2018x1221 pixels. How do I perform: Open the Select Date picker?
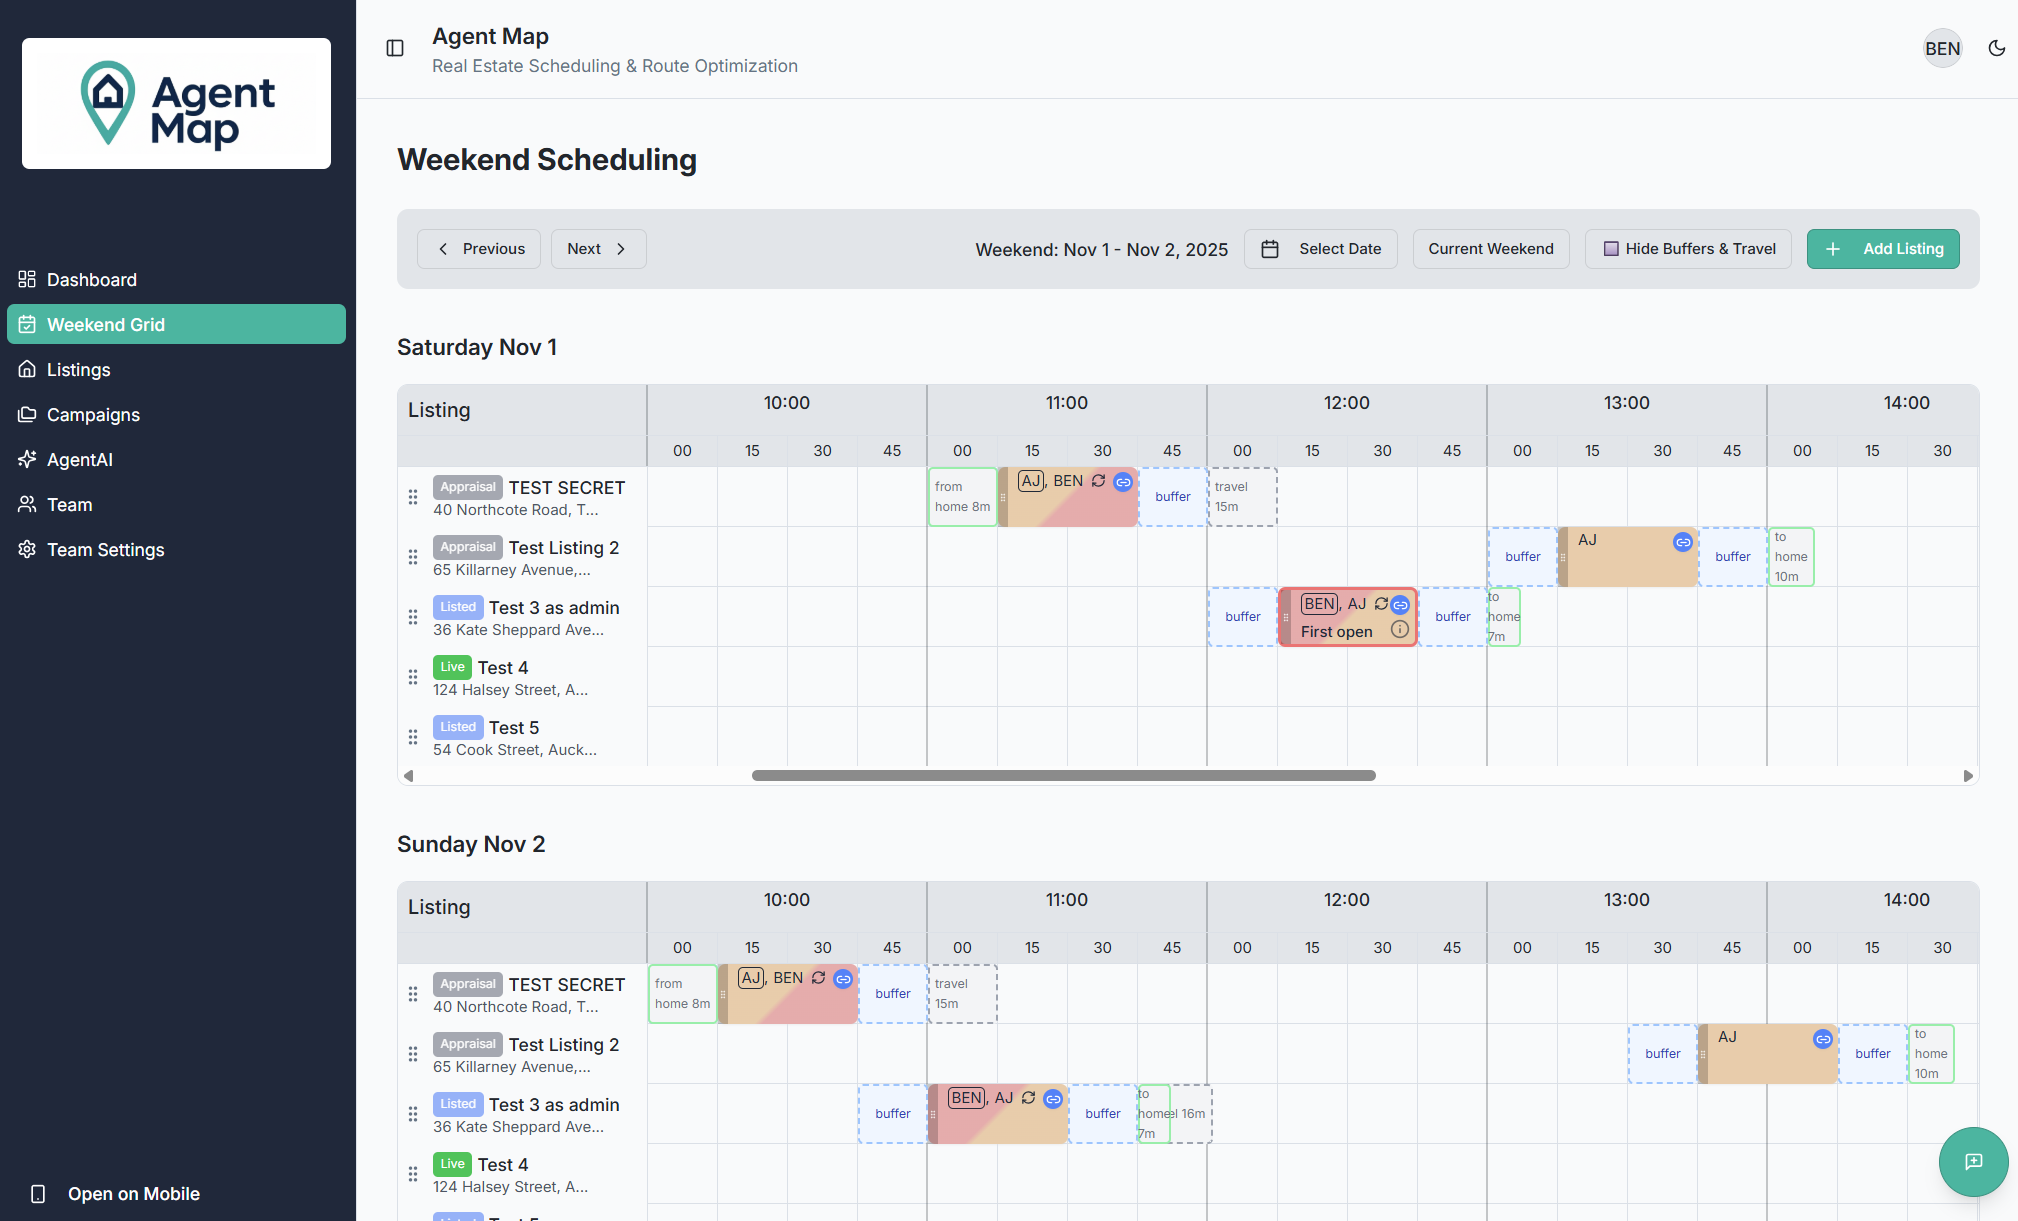pyautogui.click(x=1320, y=249)
